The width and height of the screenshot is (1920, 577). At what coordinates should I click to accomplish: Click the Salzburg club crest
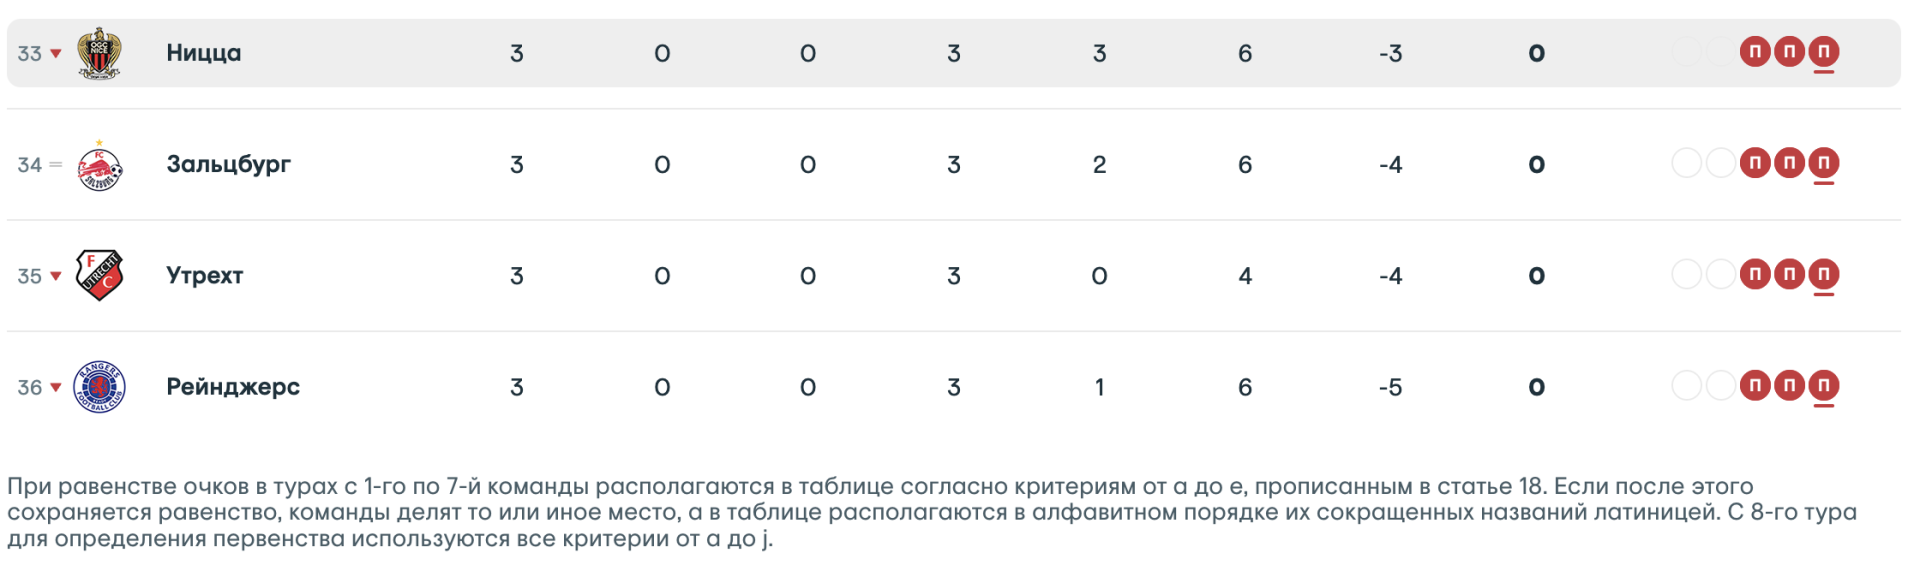99,165
